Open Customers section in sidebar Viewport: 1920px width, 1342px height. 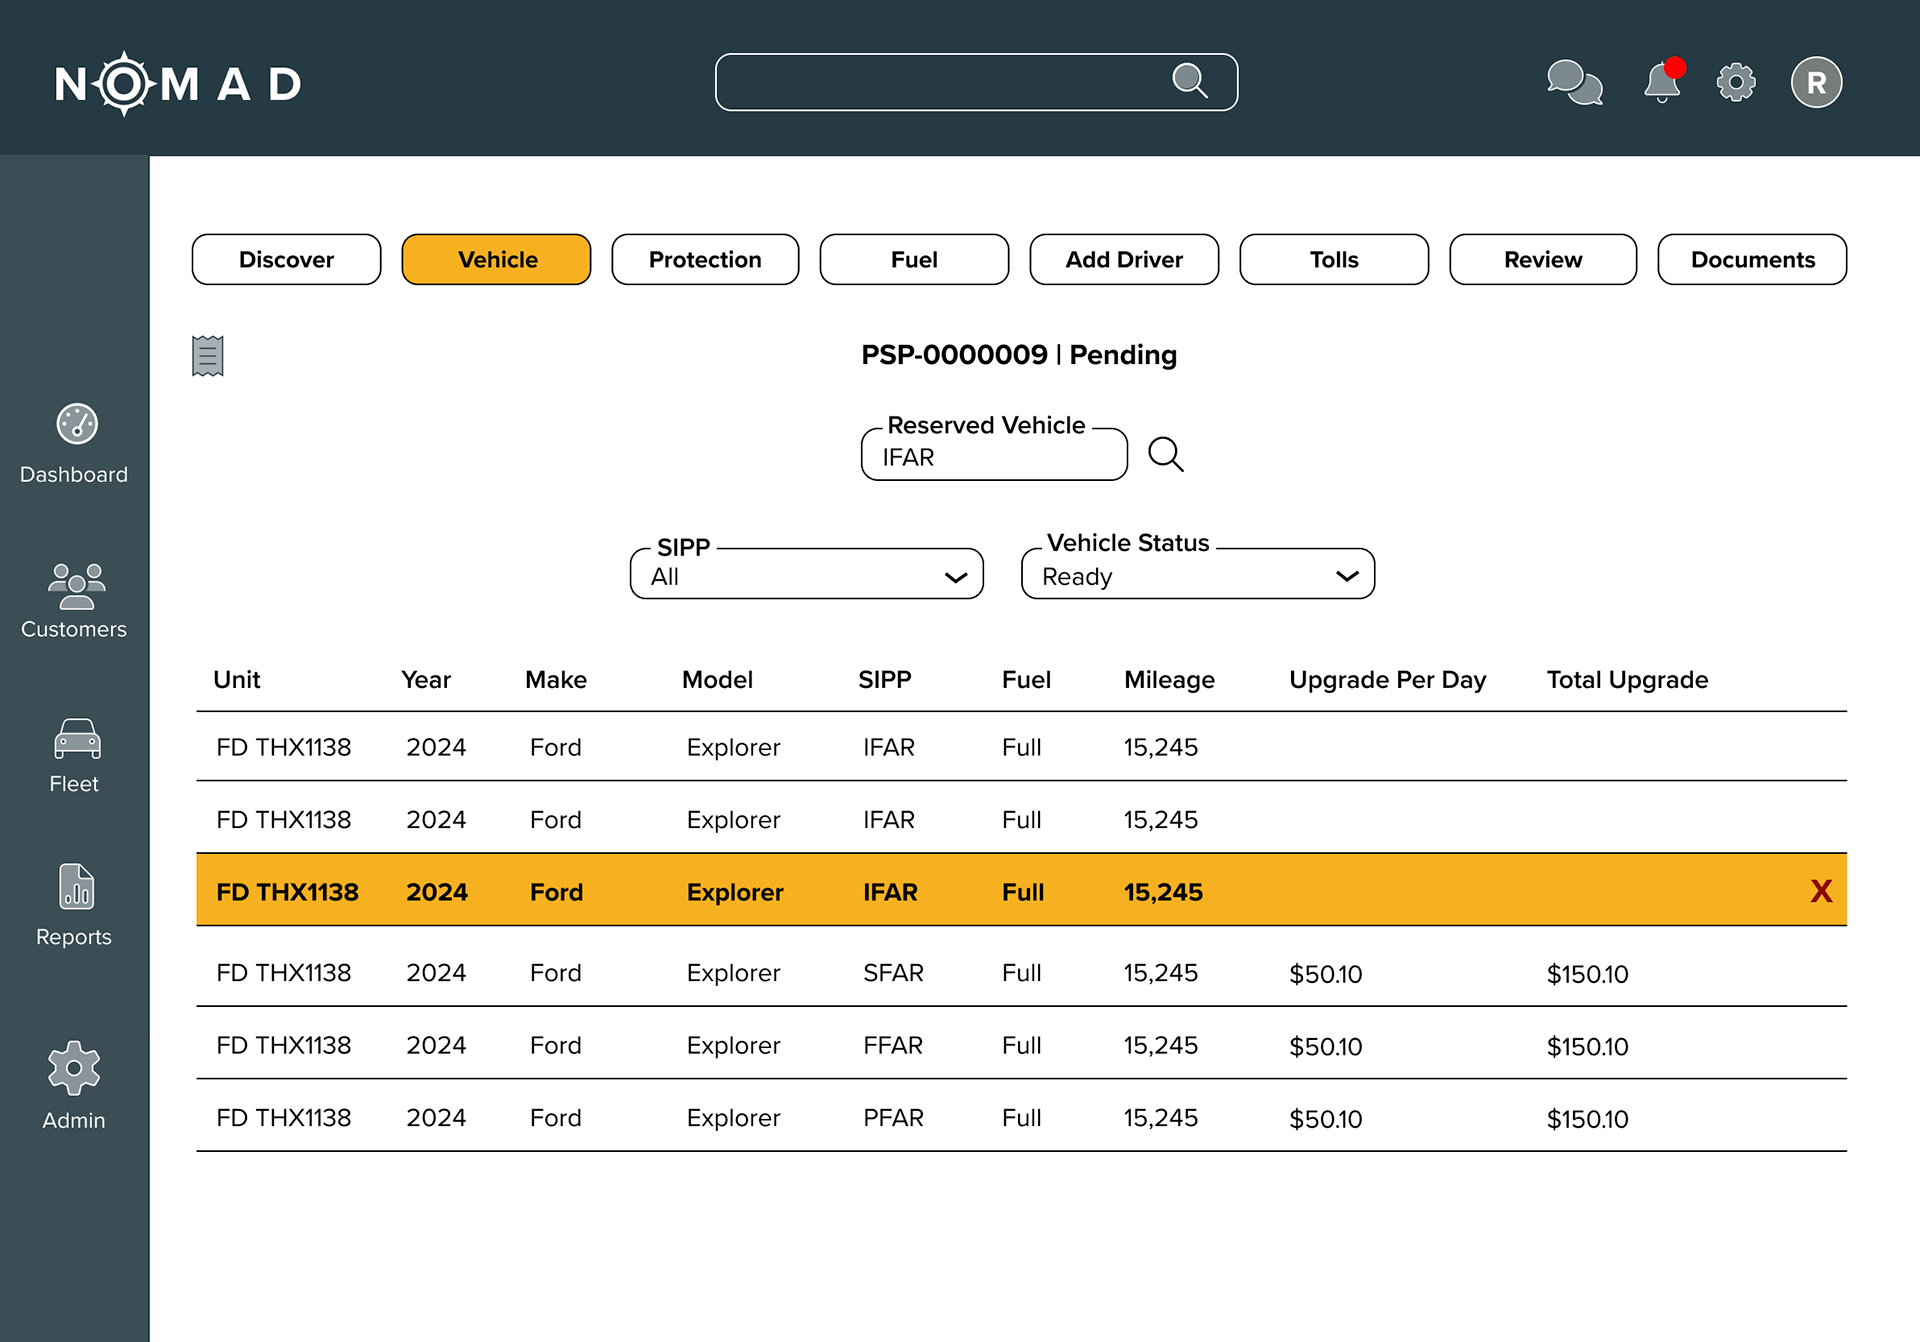pos(75,600)
